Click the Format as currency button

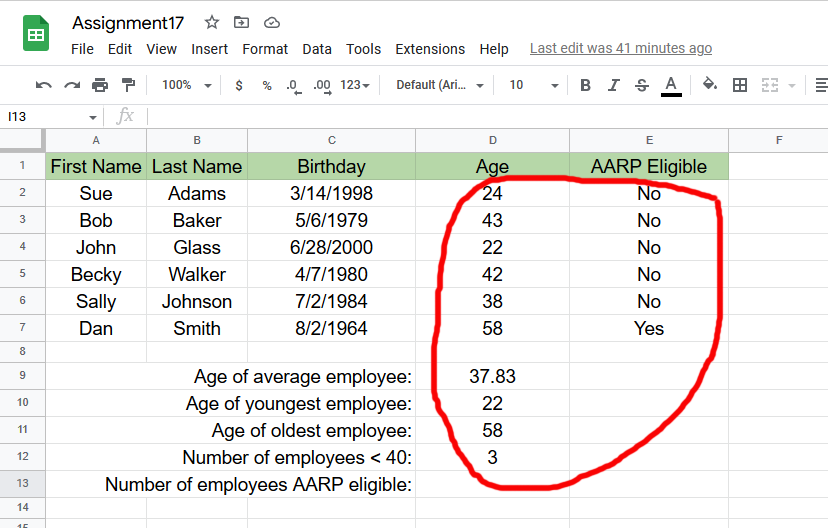[238, 85]
